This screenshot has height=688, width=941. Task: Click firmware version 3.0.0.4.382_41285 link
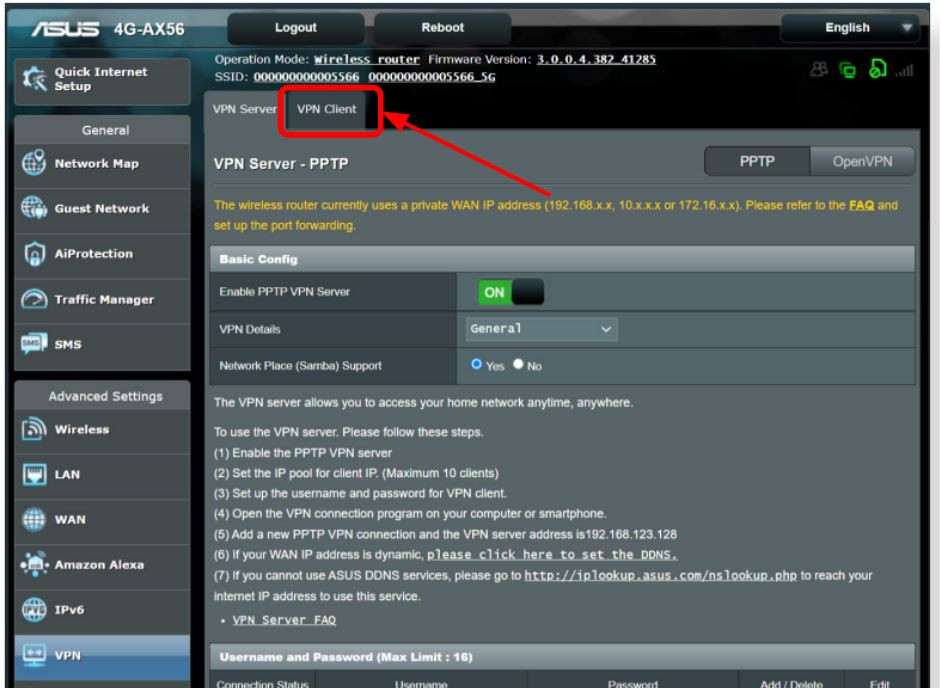(596, 59)
